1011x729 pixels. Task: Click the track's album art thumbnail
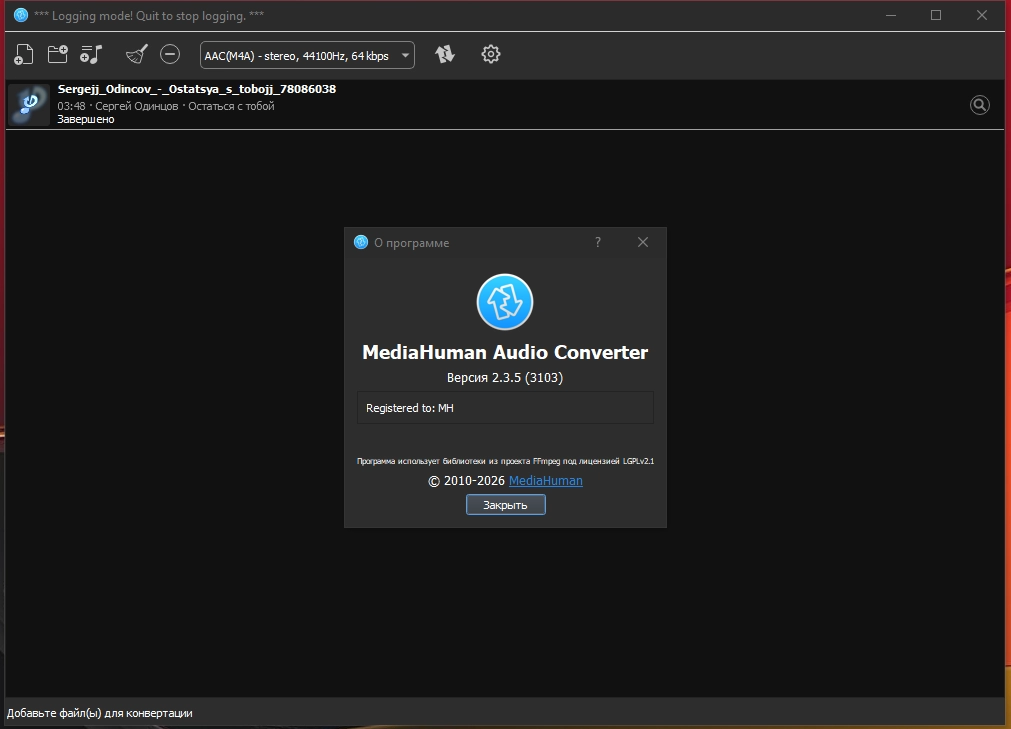(29, 104)
